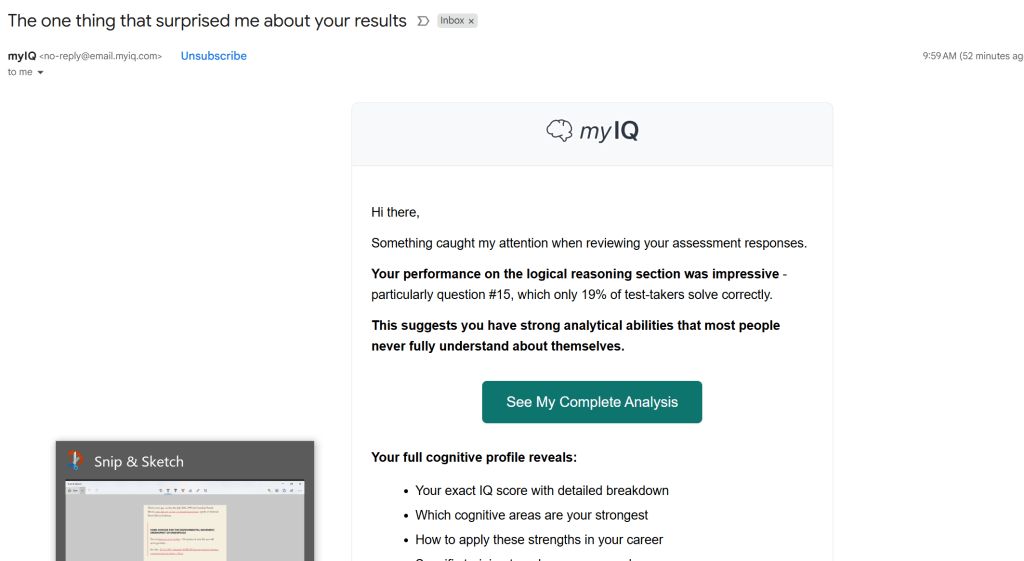The image size is (1024, 561).
Task: Click the "Which cognitive areas" bullet
Action: 531,515
